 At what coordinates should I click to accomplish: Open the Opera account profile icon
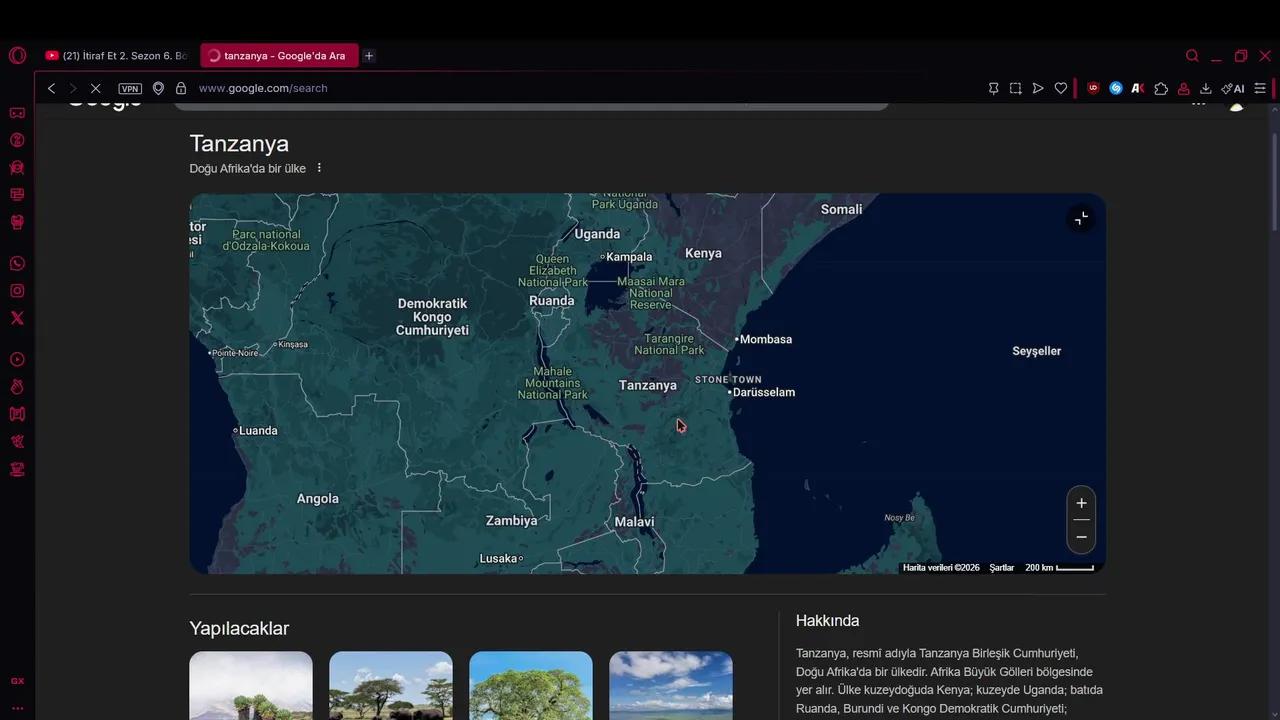pos(1183,88)
